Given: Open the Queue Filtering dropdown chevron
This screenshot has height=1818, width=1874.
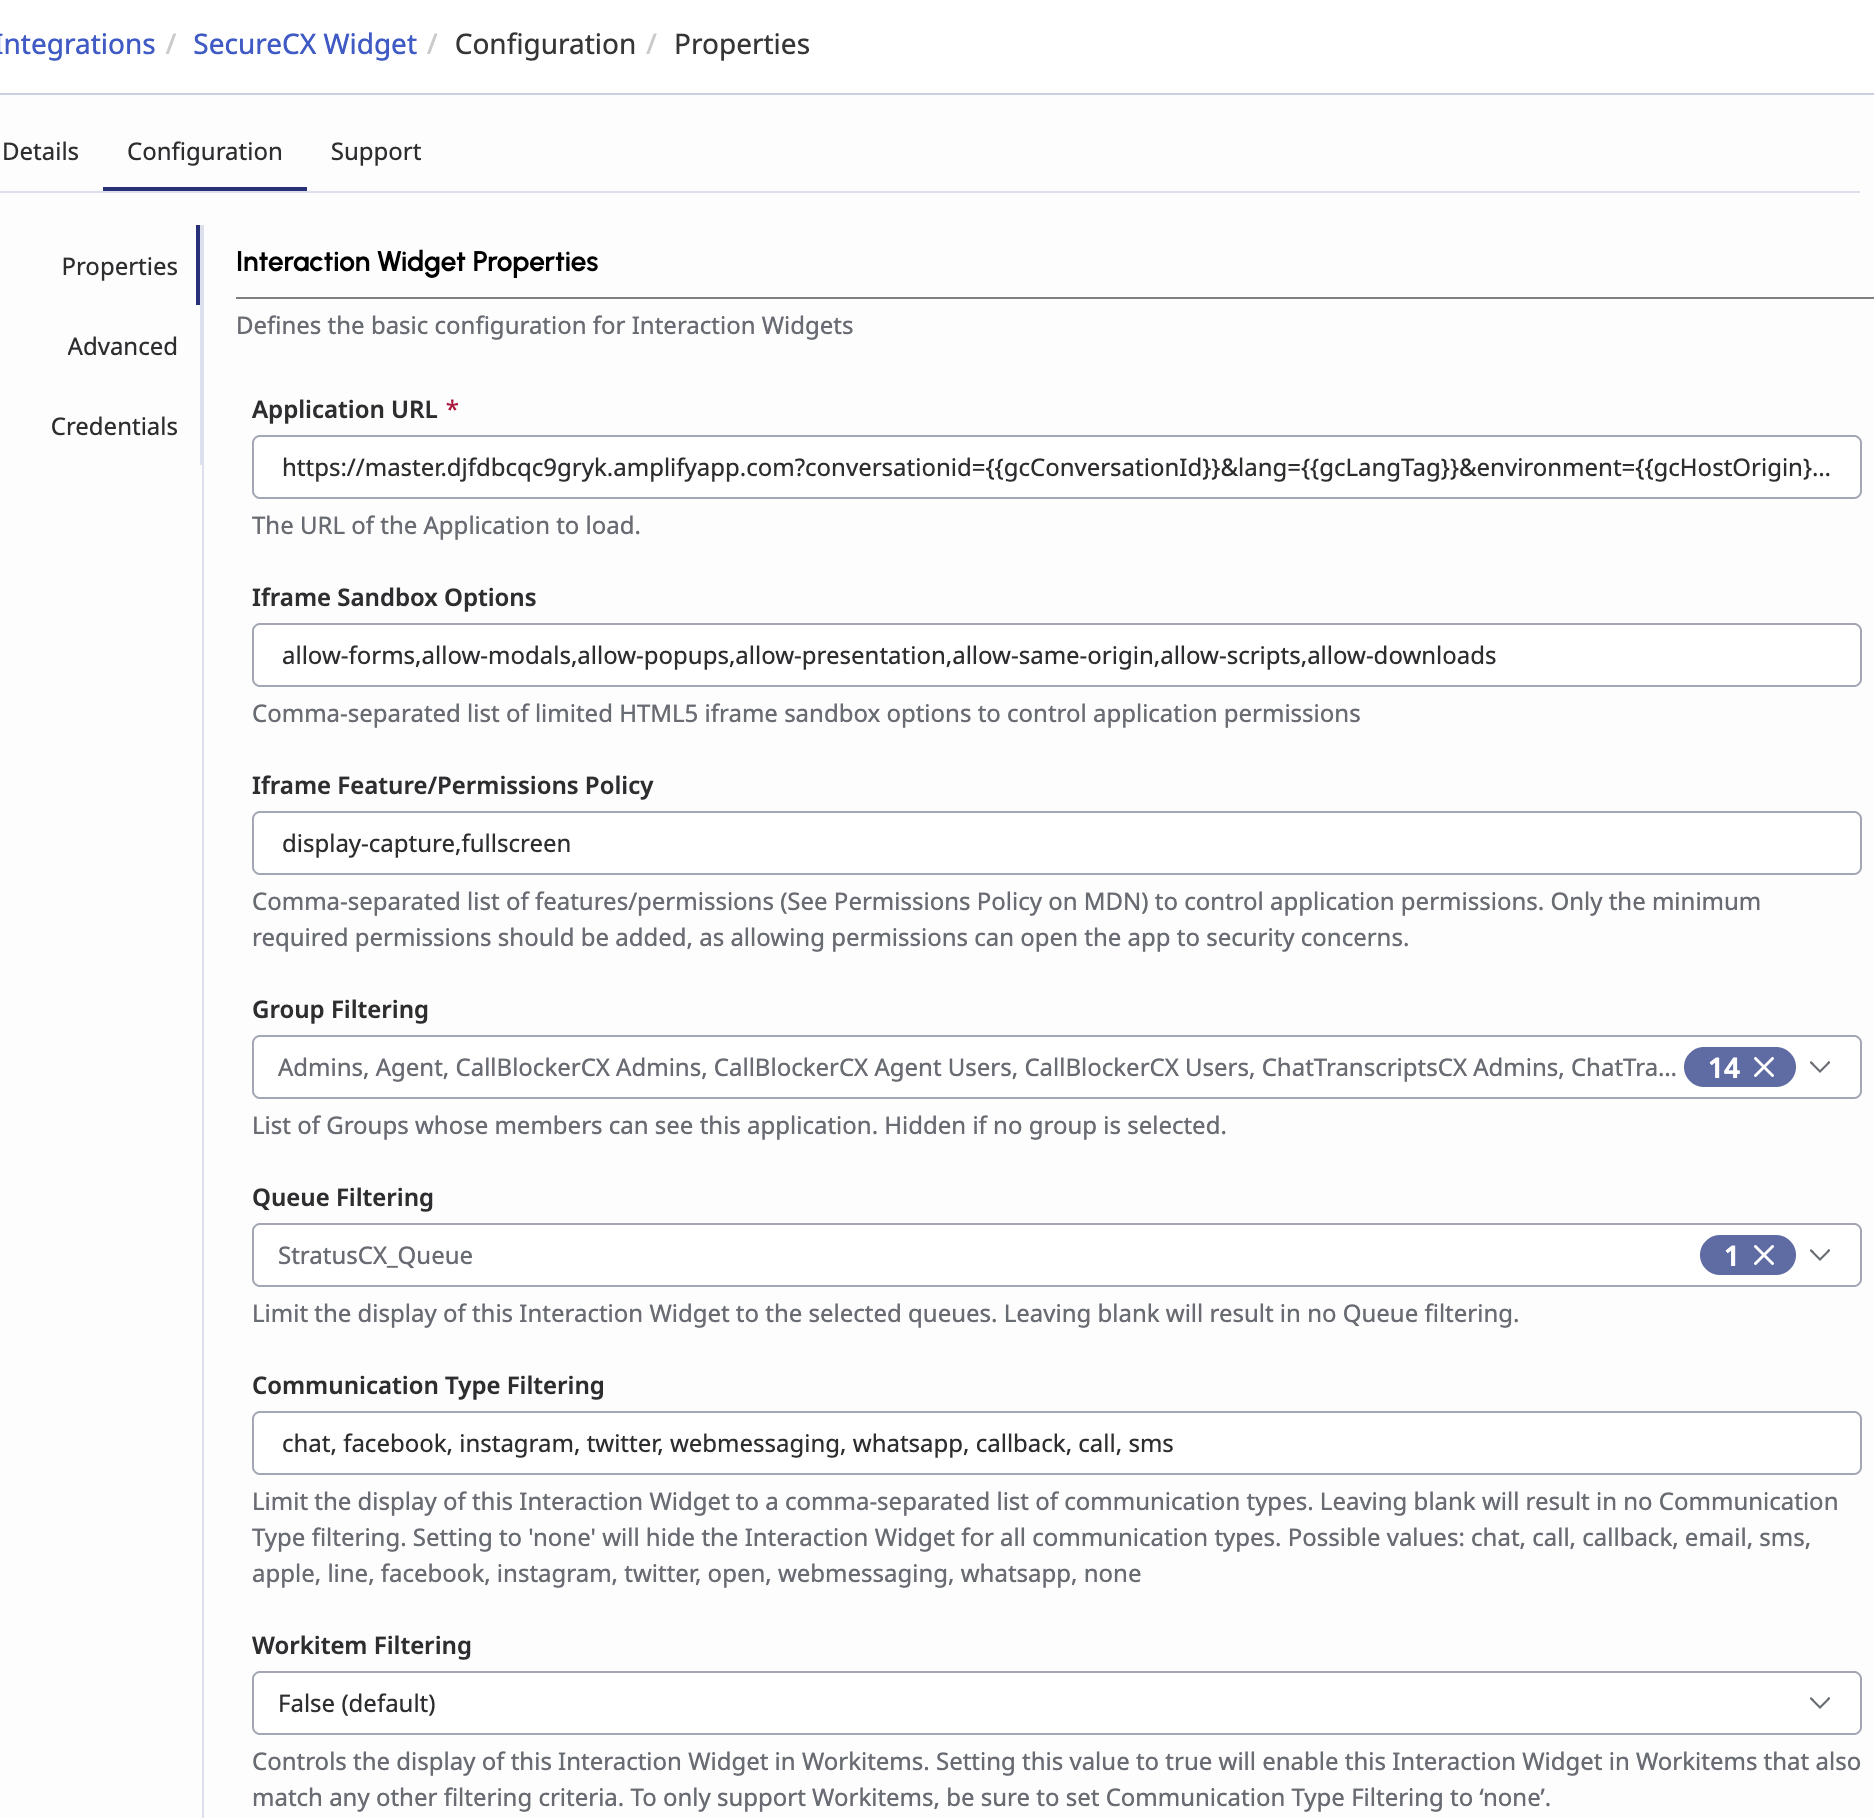Looking at the screenshot, I should pos(1820,1255).
